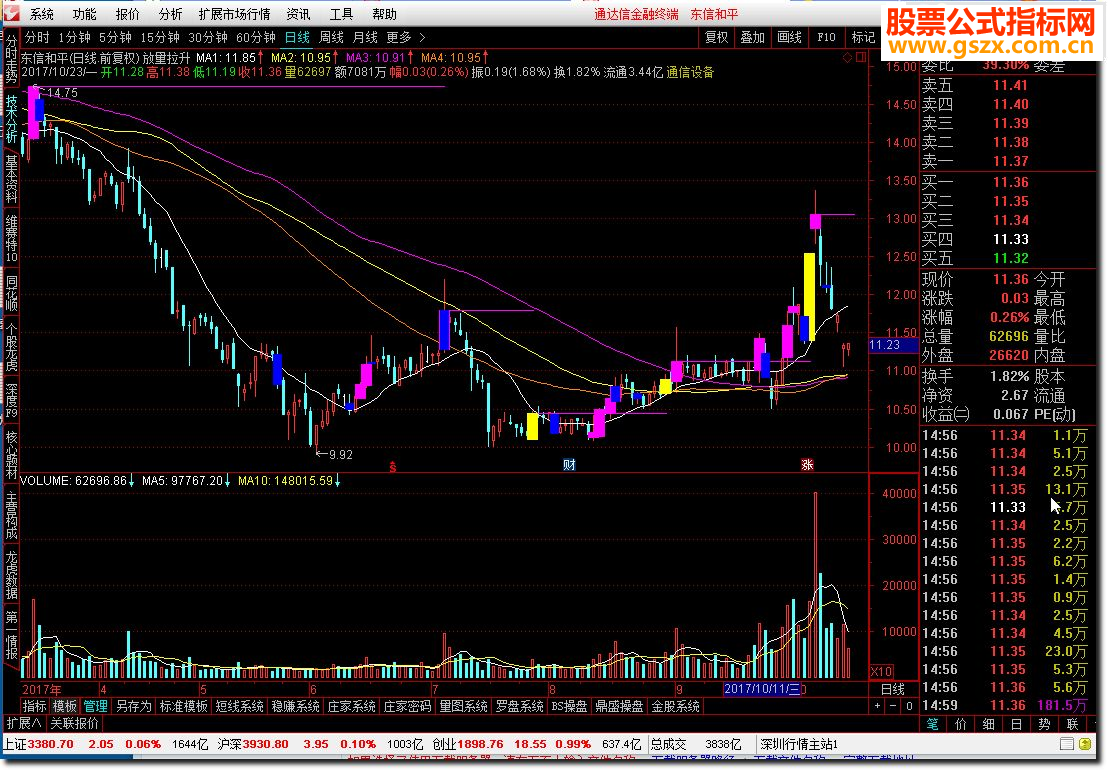Open 主营构成 in left sidebar

coord(11,516)
